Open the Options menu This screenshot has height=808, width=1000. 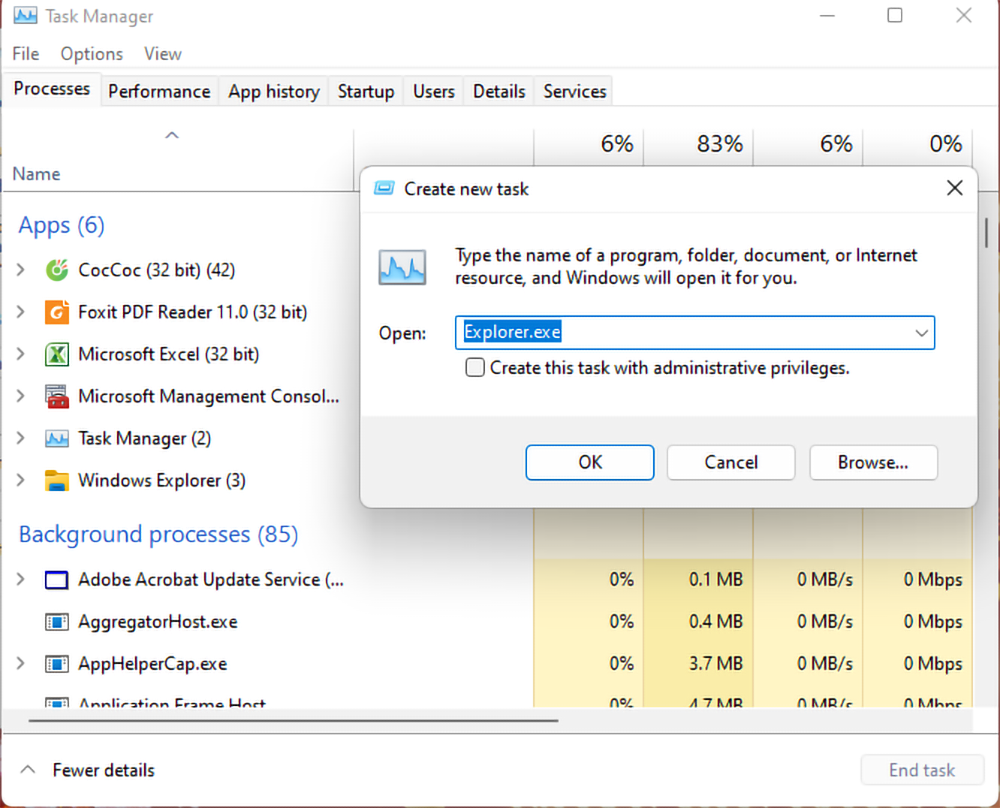click(92, 54)
